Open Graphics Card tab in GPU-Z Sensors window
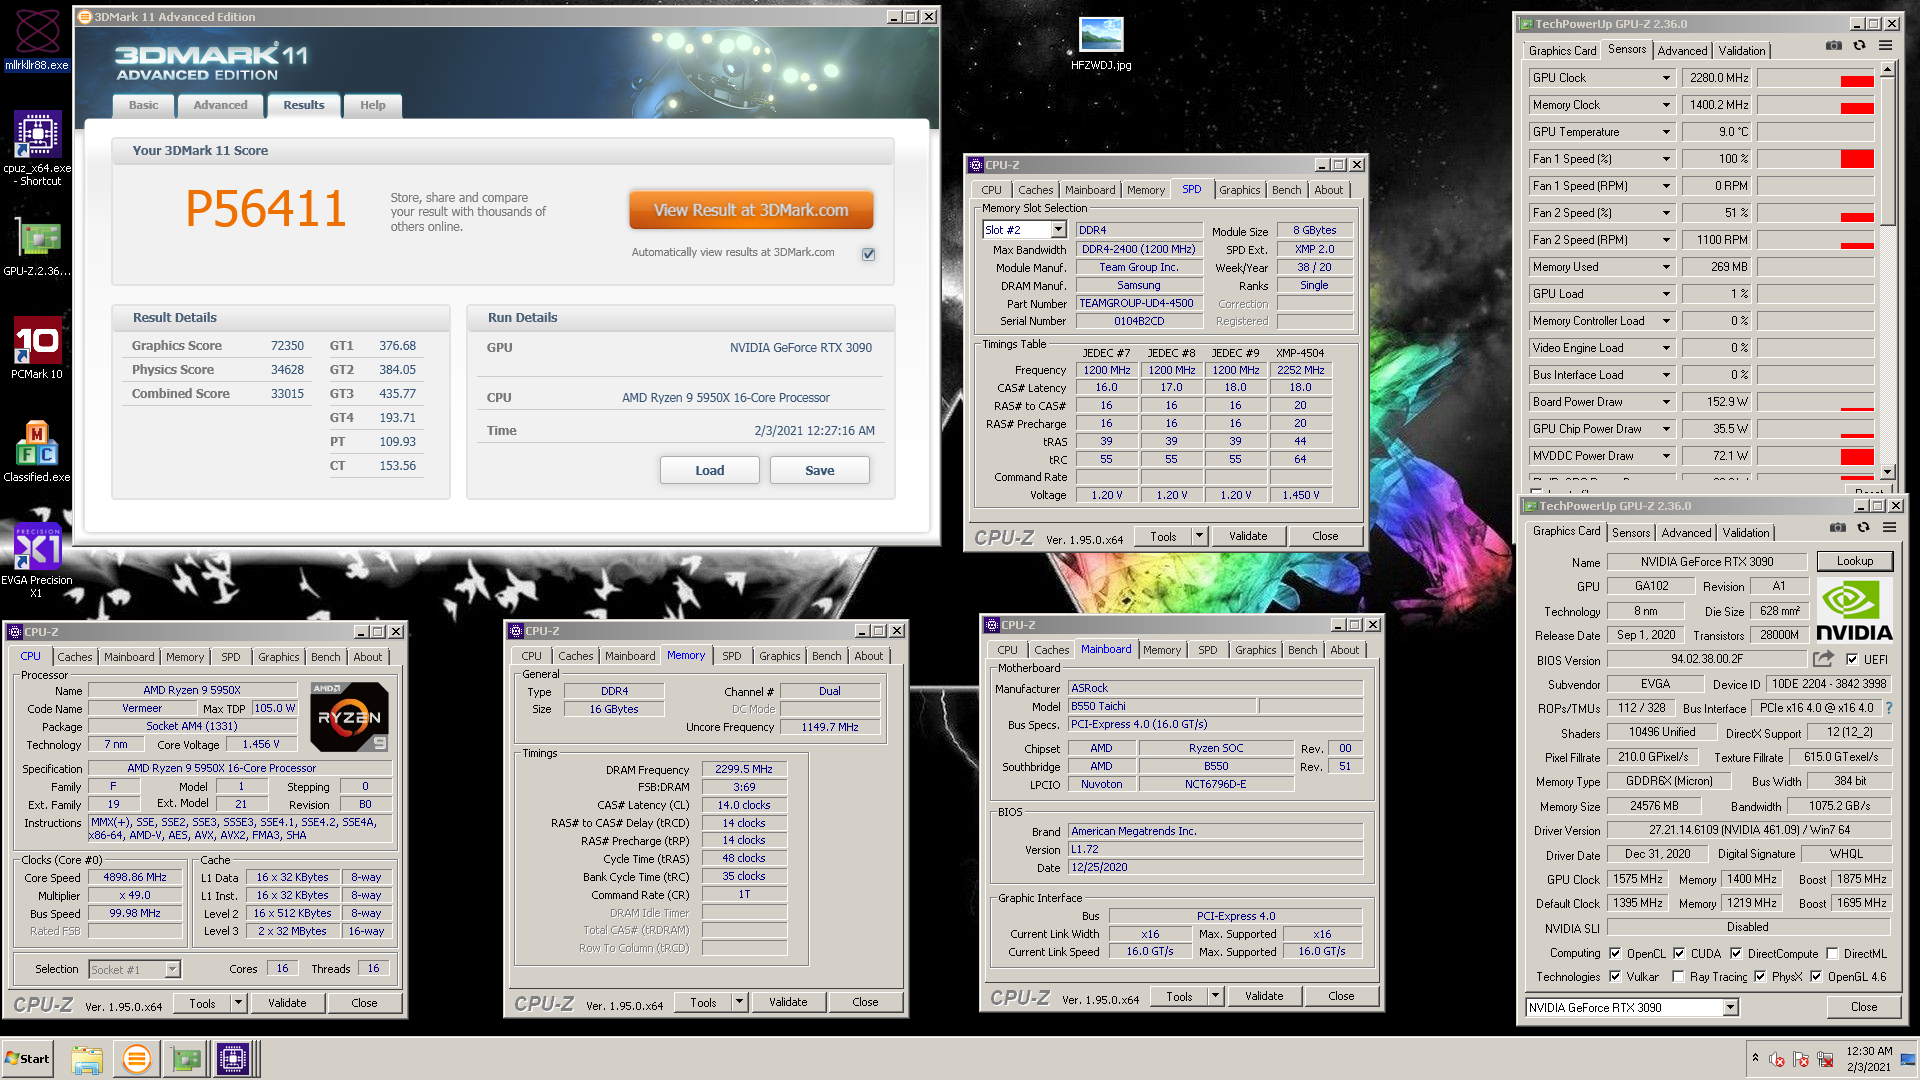 pos(1562,51)
